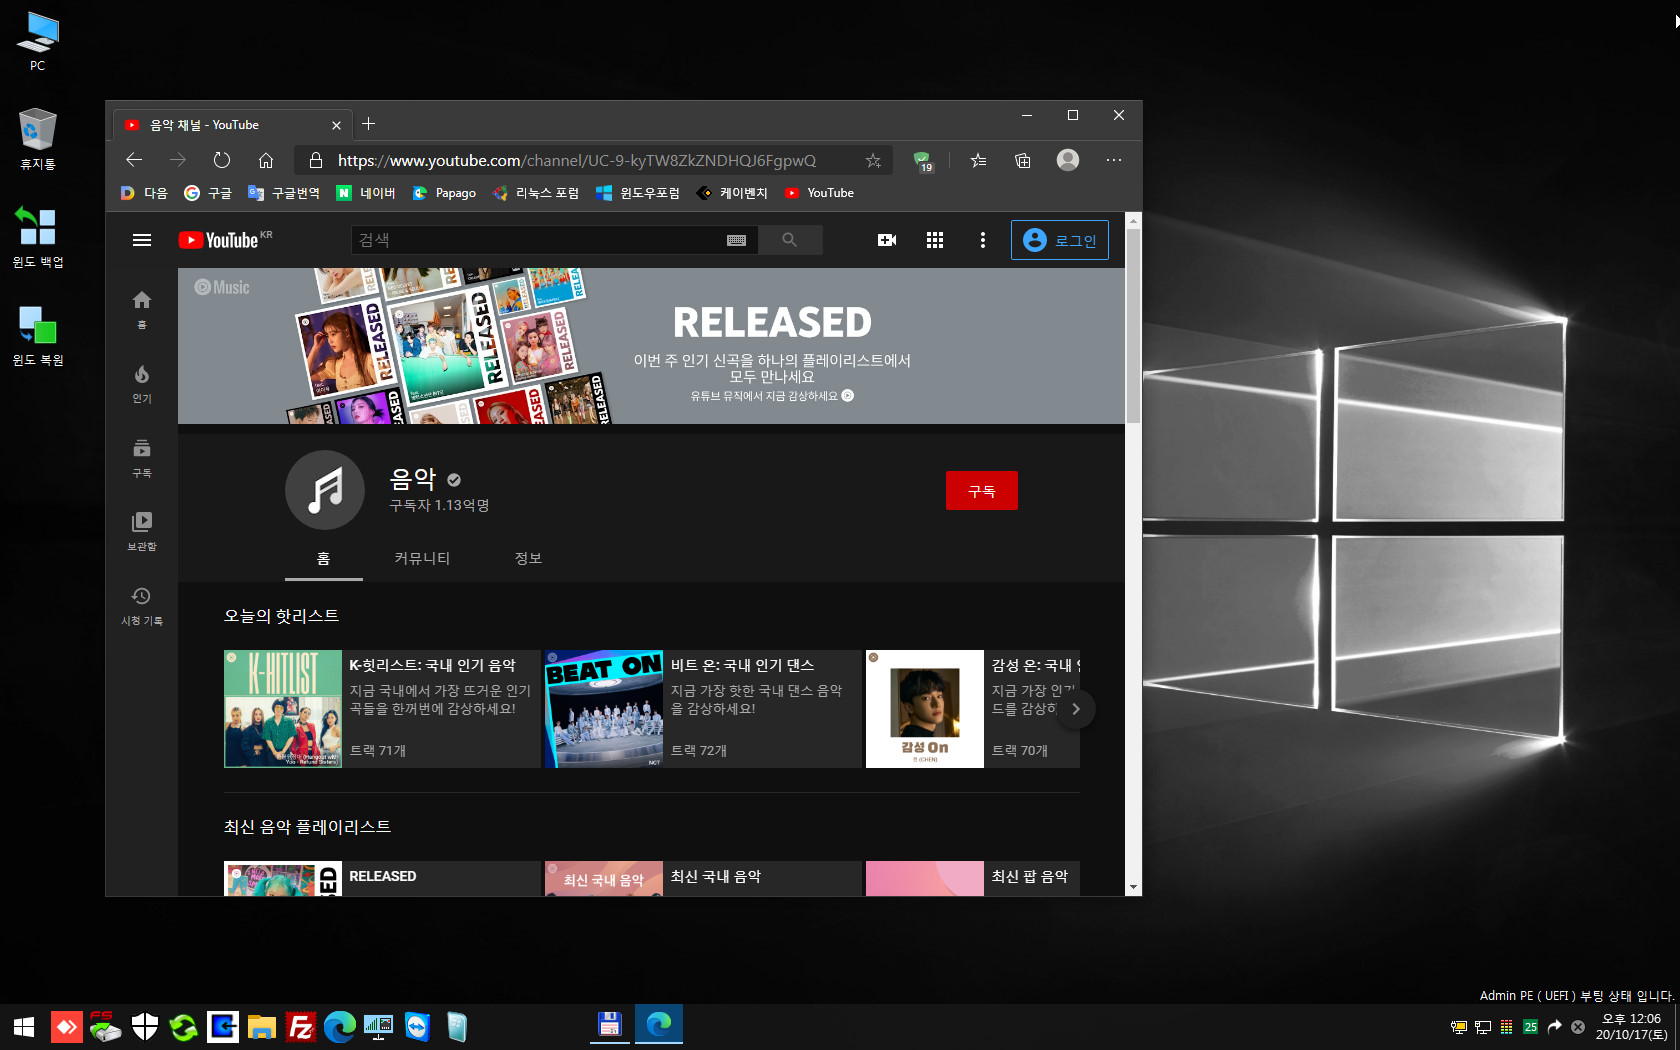The image size is (1680, 1050).
Task: Open the 구글 bookmark
Action: click(208, 193)
